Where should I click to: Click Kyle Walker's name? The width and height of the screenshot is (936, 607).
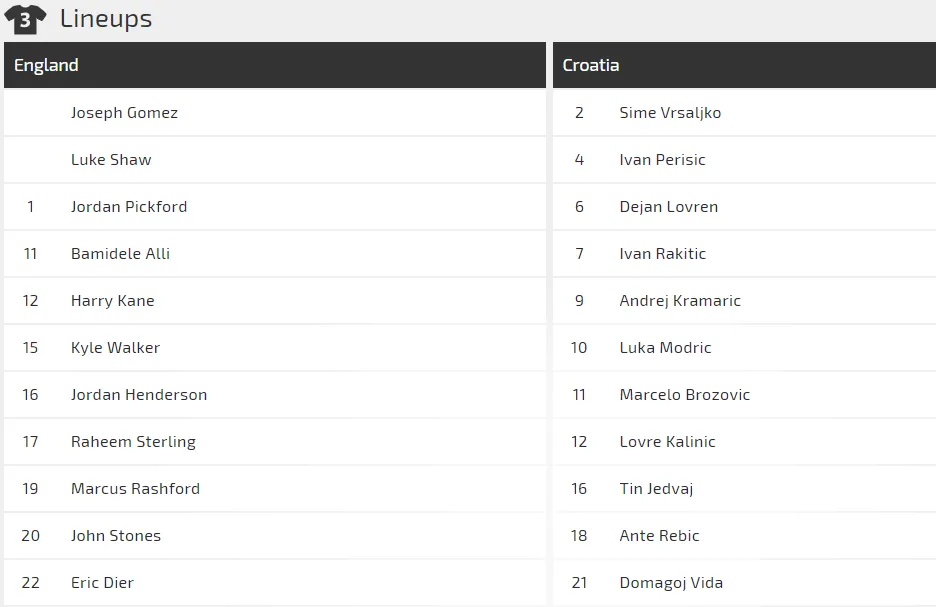(115, 348)
